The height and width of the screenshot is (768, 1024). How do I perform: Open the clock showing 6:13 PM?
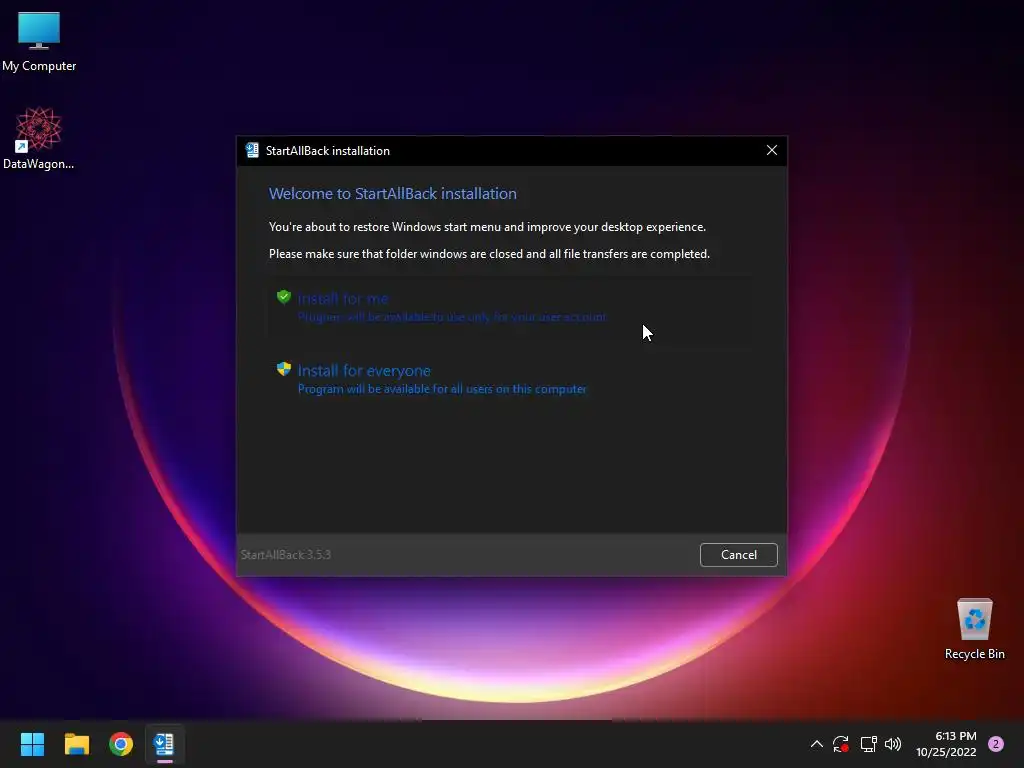pyautogui.click(x=946, y=744)
